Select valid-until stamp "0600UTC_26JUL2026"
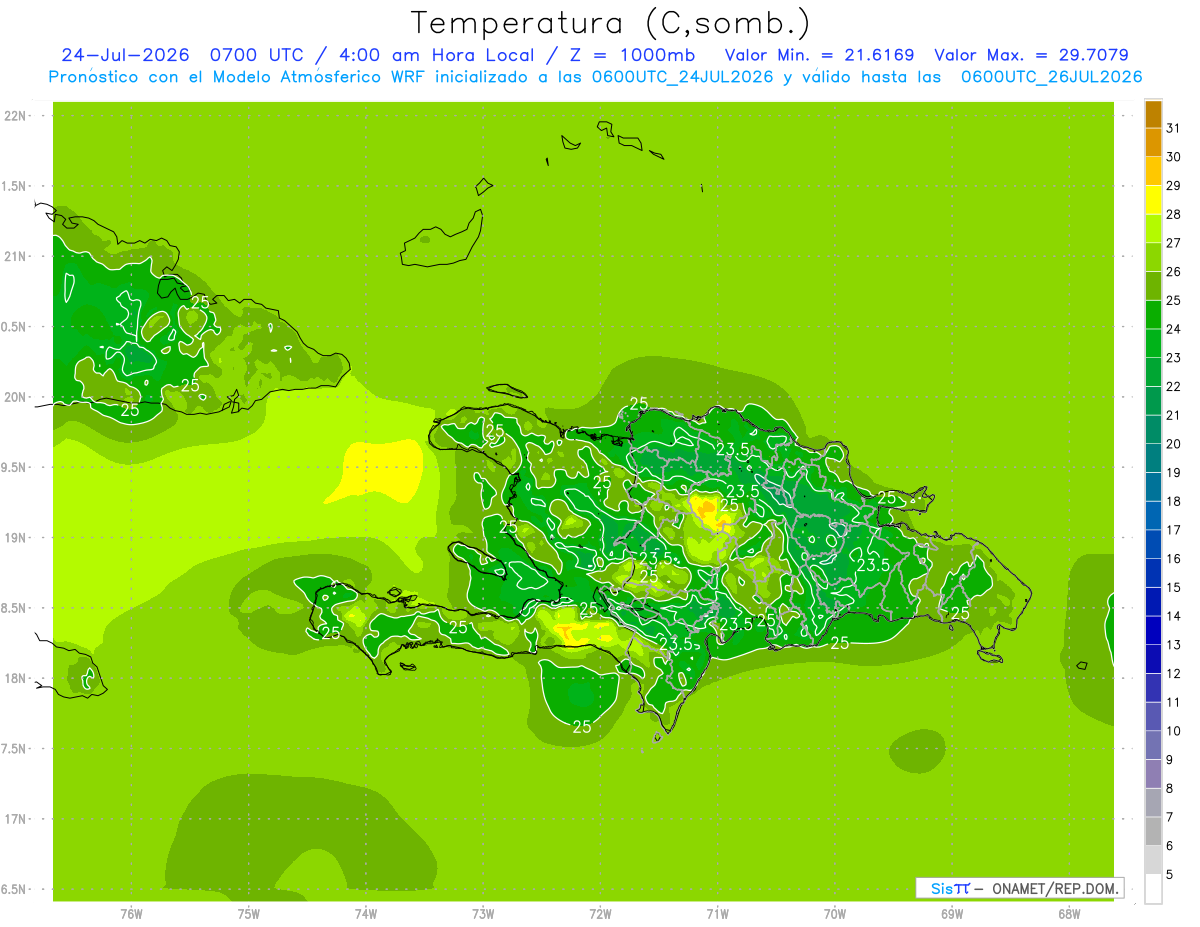 [1052, 77]
